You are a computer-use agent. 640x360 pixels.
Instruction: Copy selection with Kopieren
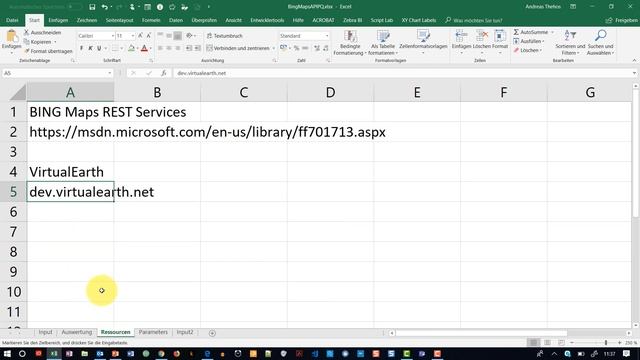(38, 42)
